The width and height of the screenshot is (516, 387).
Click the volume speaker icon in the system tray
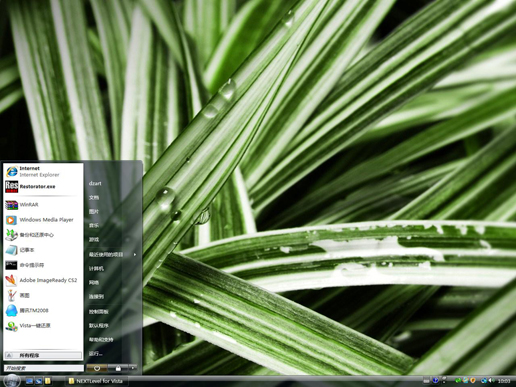click(491, 381)
